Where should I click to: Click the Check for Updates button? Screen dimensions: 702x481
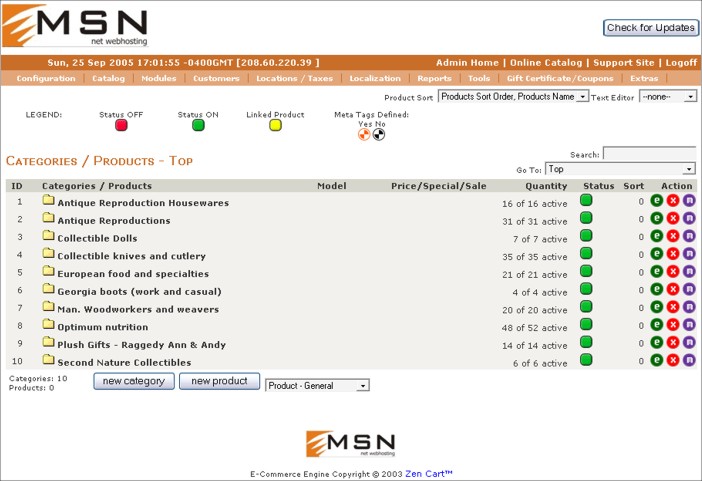coord(650,28)
